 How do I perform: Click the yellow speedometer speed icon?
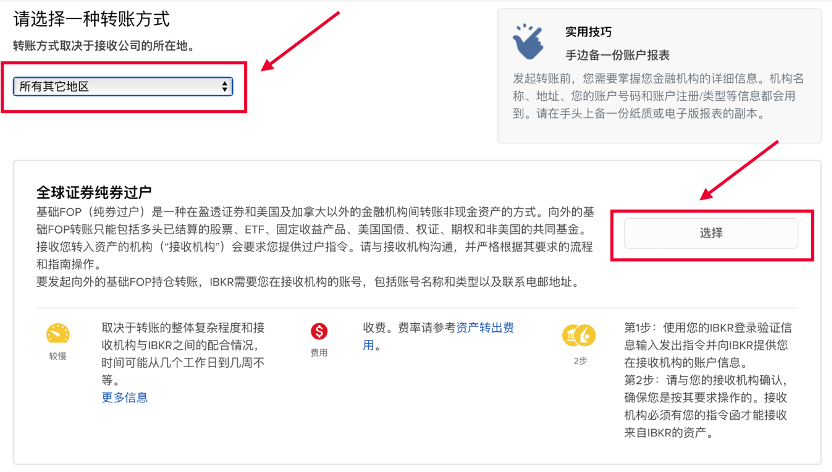click(58, 334)
